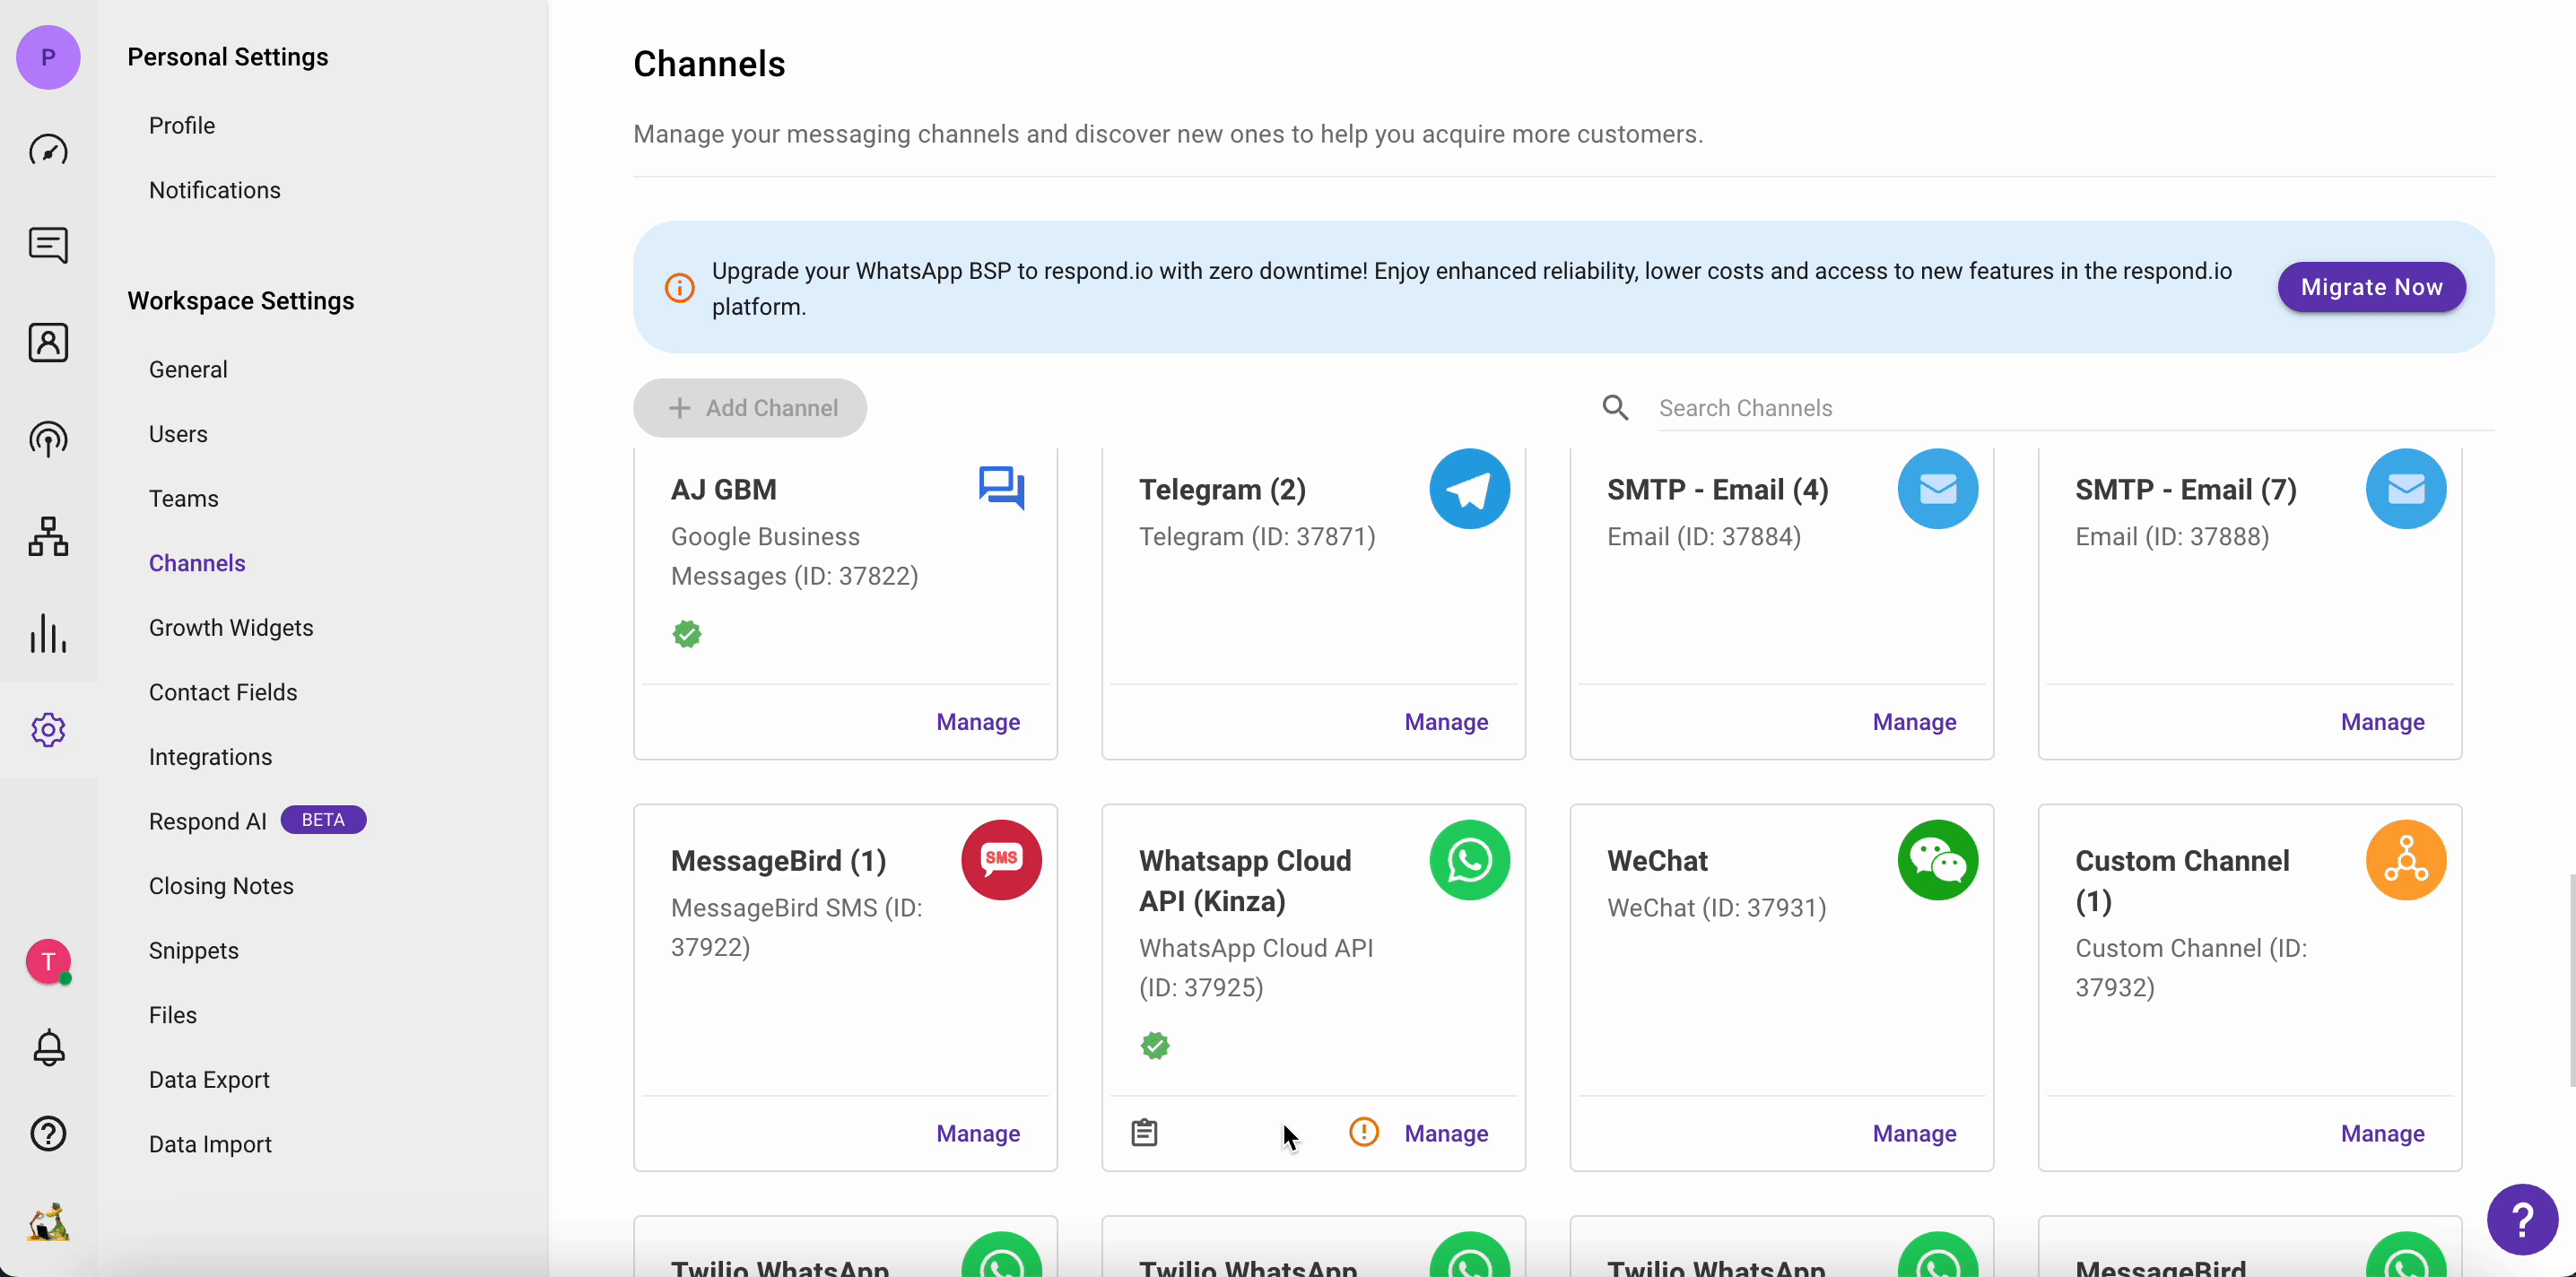
Task: Open the Dashboard speedometer icon in sidebar
Action: pyautogui.click(x=48, y=150)
